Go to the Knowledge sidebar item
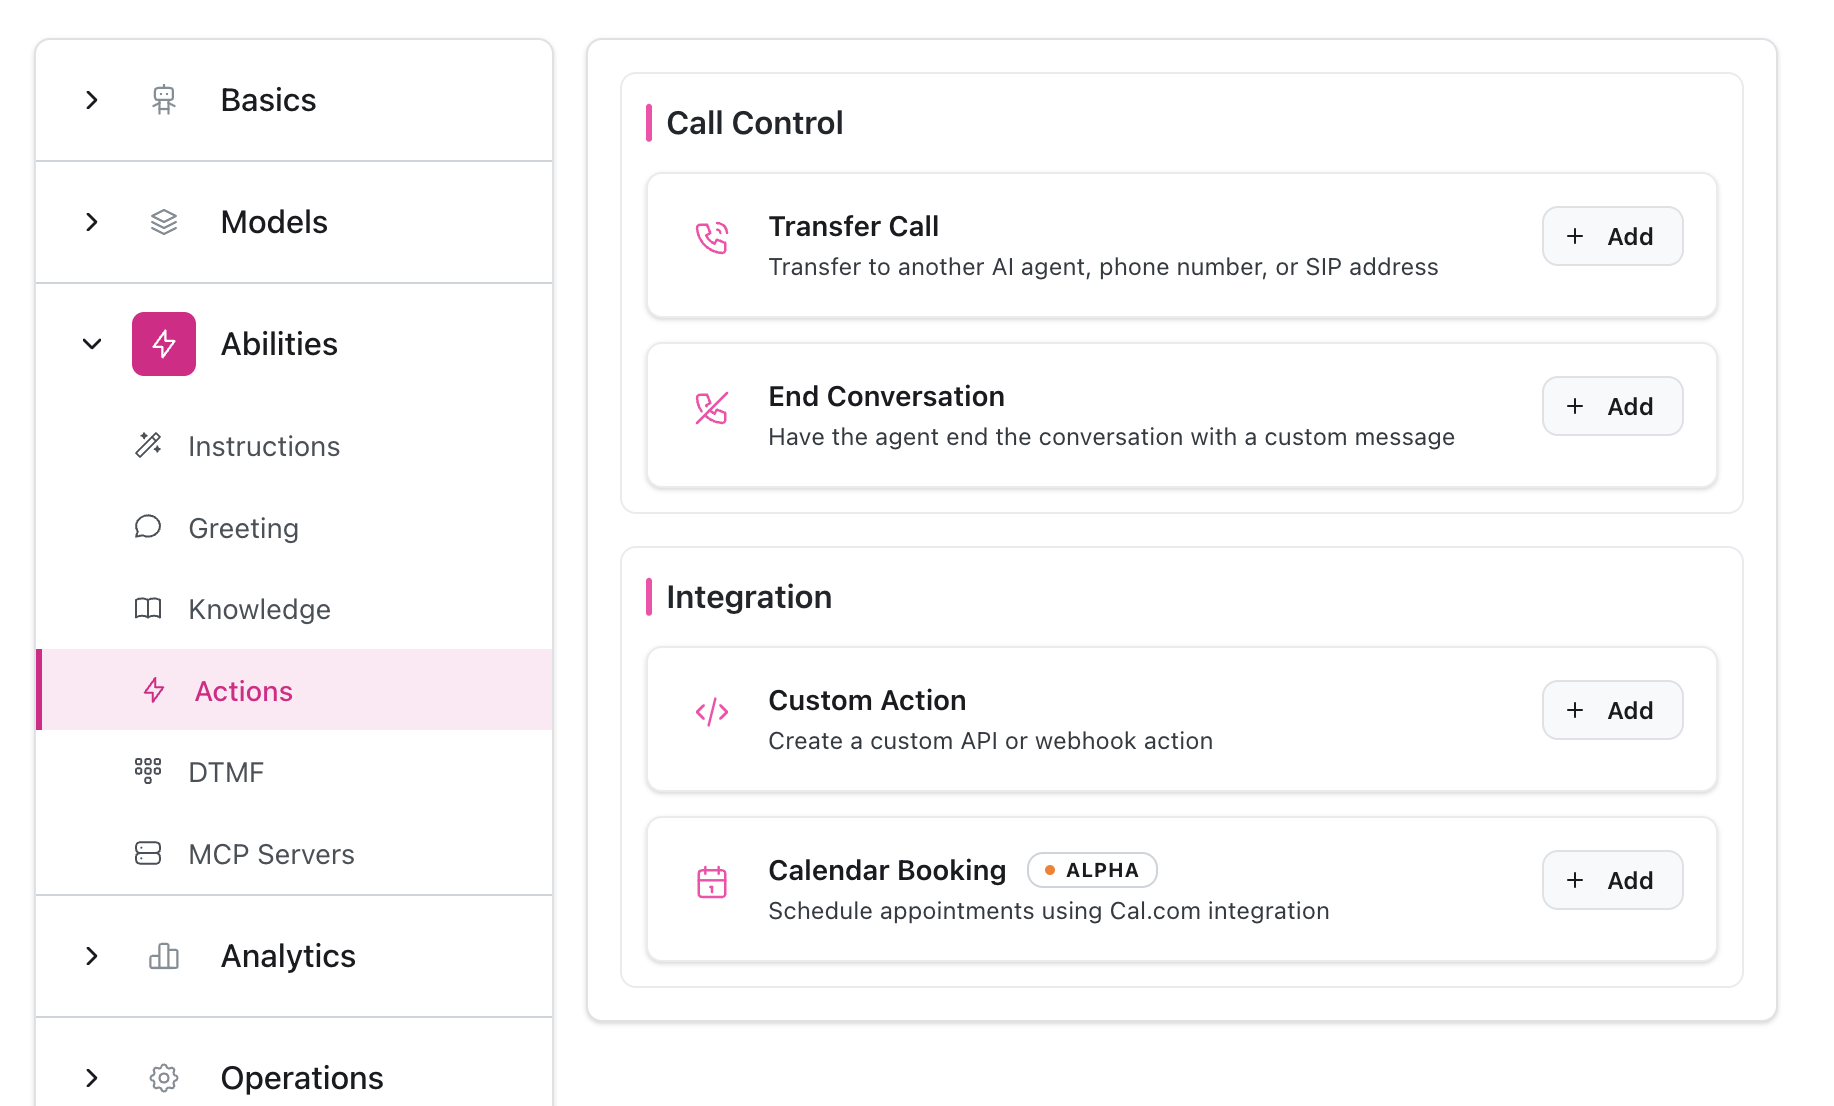 coord(259,609)
